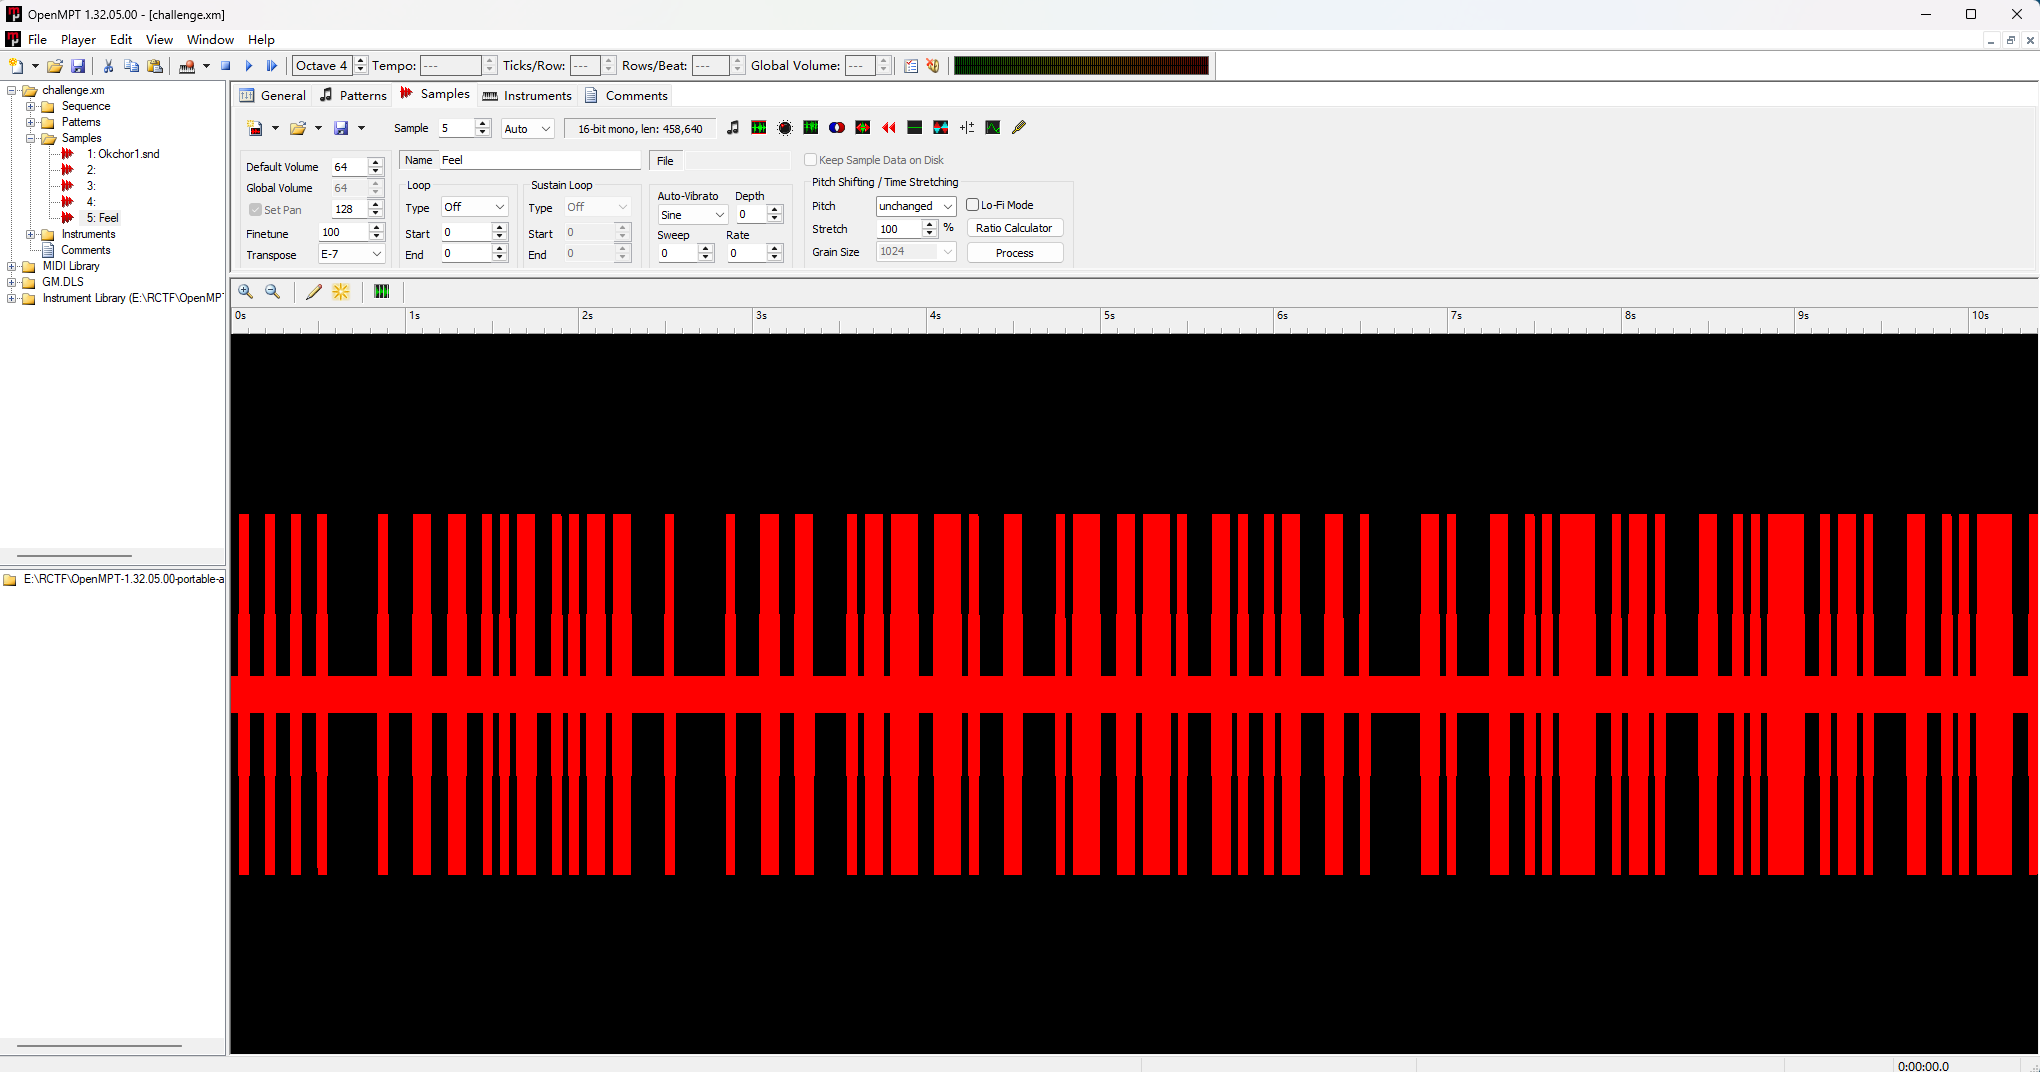Select the pencil Draw Sample tool
Viewport: 2040px width, 1072px height.
coord(314,292)
